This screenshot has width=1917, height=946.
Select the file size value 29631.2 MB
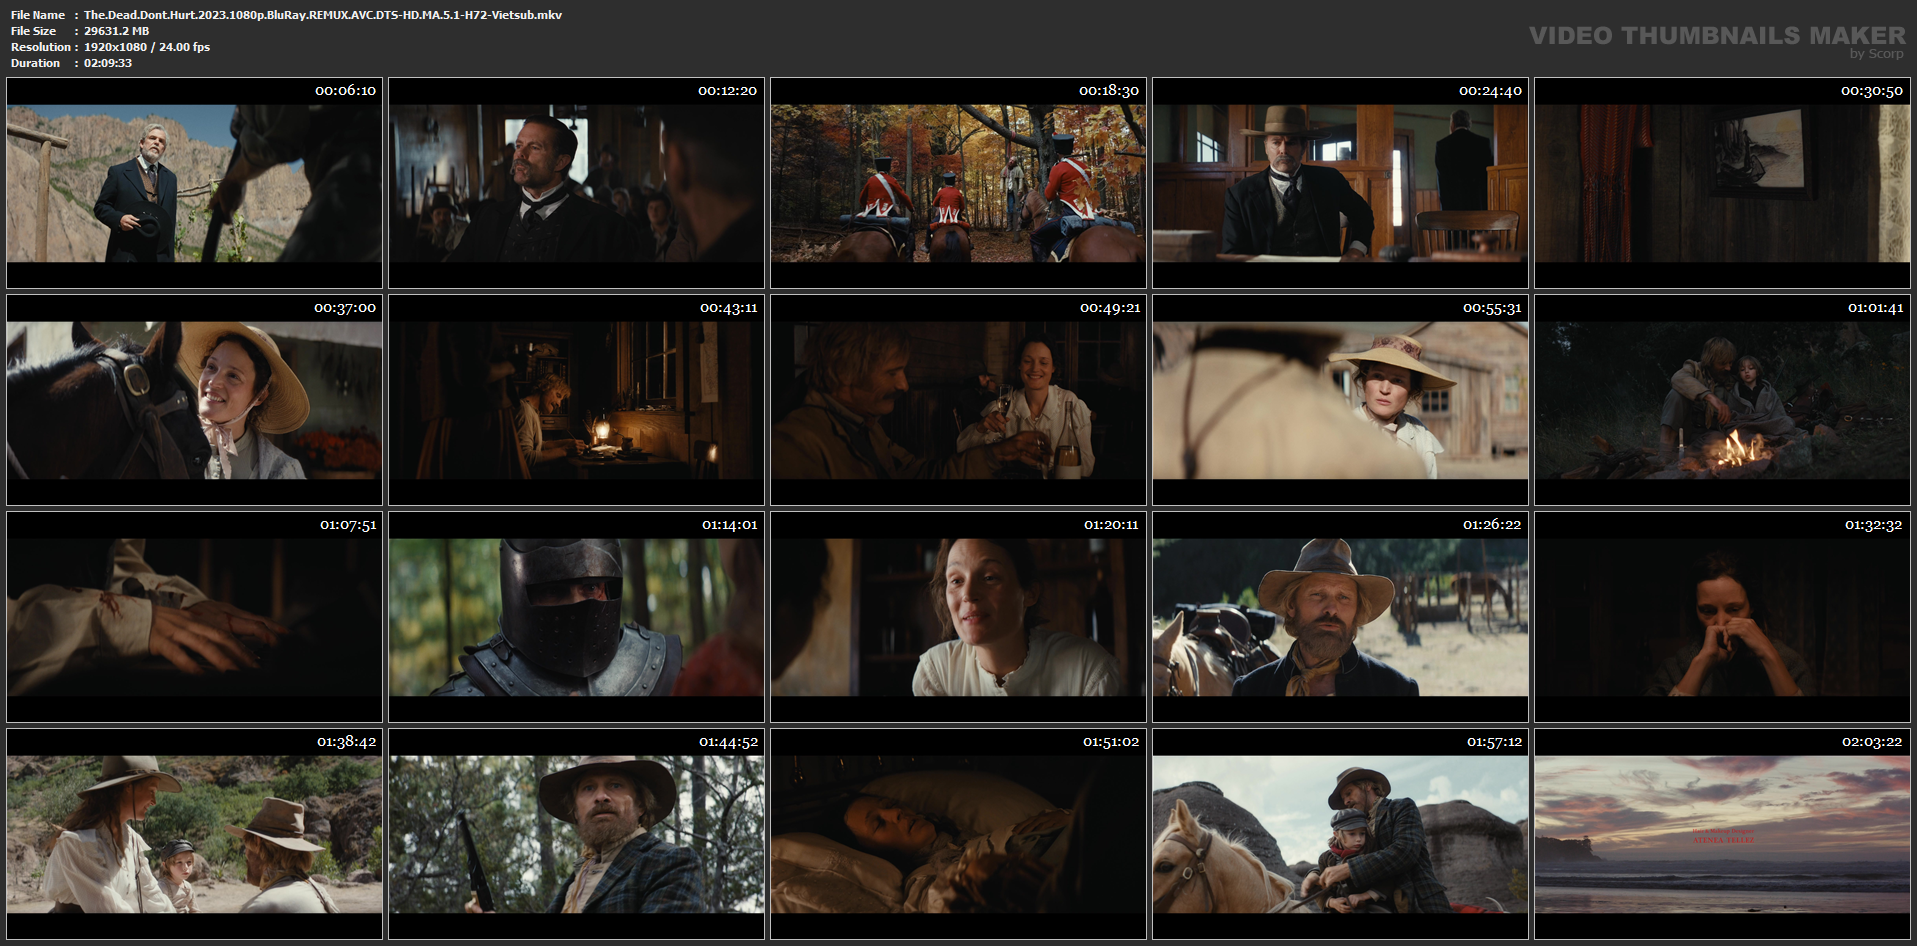[x=117, y=31]
